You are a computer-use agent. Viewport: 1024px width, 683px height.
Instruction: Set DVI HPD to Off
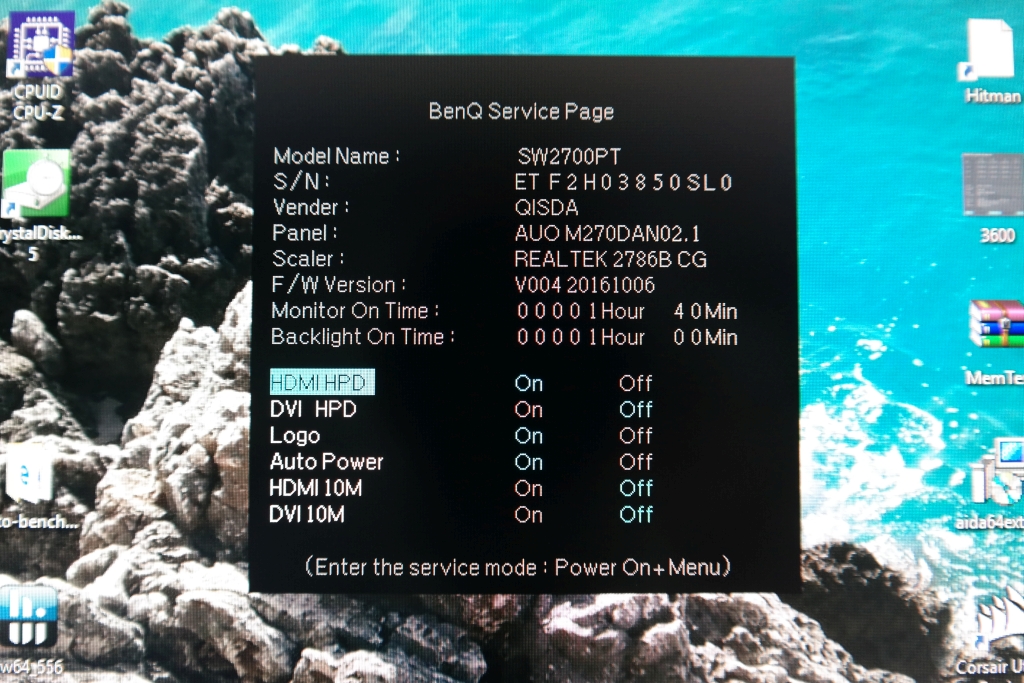(635, 409)
